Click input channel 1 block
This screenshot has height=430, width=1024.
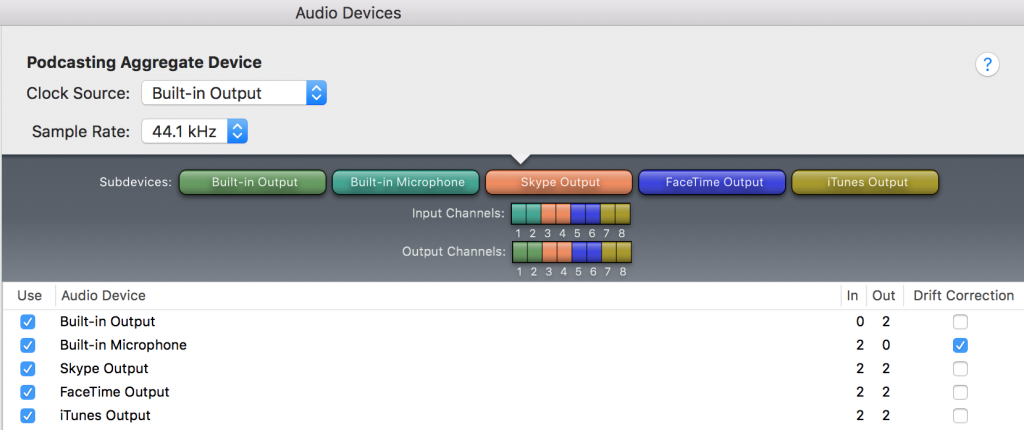tap(519, 214)
